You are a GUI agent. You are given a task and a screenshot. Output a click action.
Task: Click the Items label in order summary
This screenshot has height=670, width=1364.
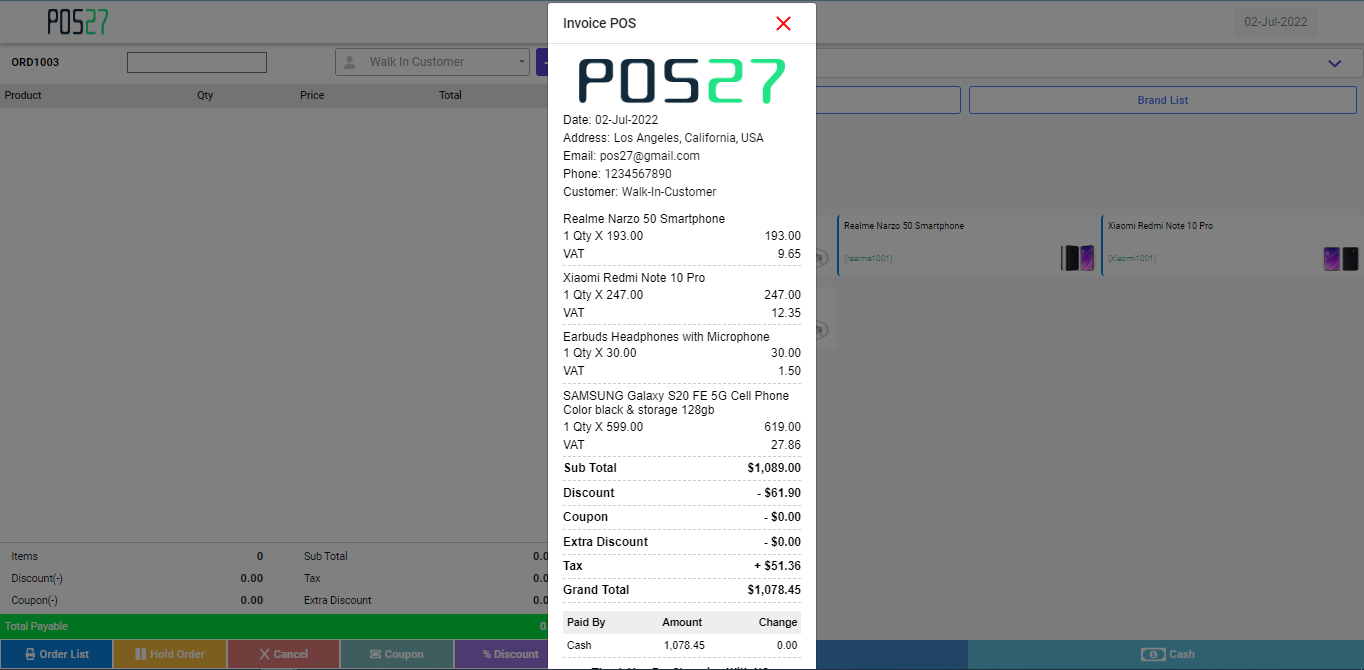pos(24,556)
